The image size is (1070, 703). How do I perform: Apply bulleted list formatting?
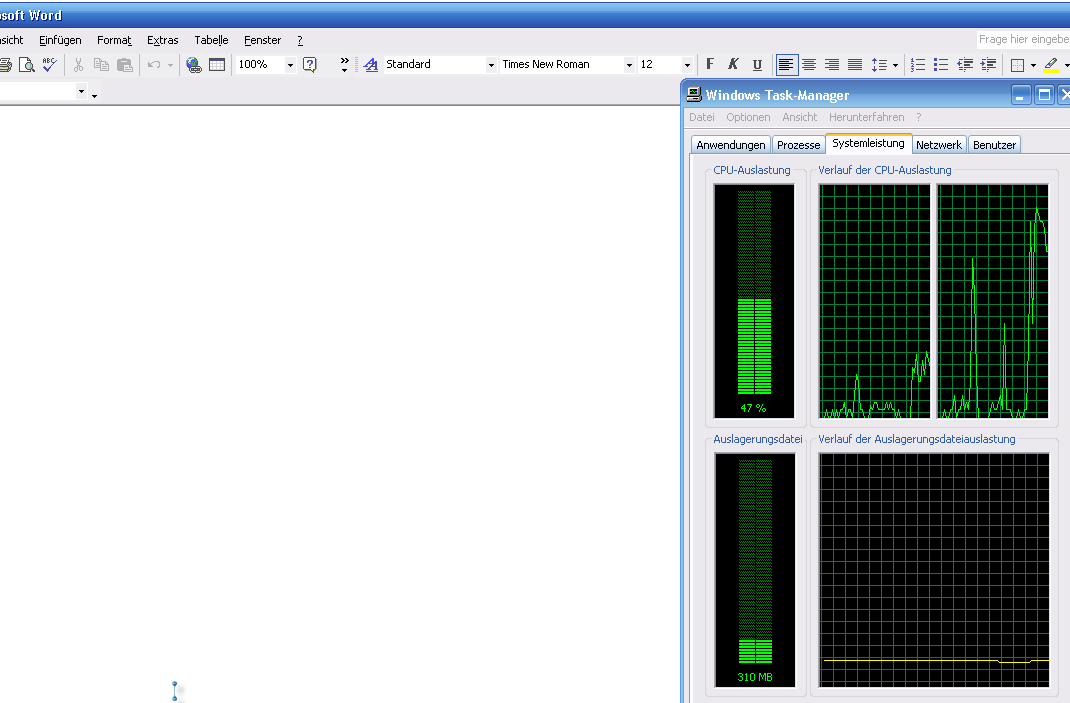[941, 65]
